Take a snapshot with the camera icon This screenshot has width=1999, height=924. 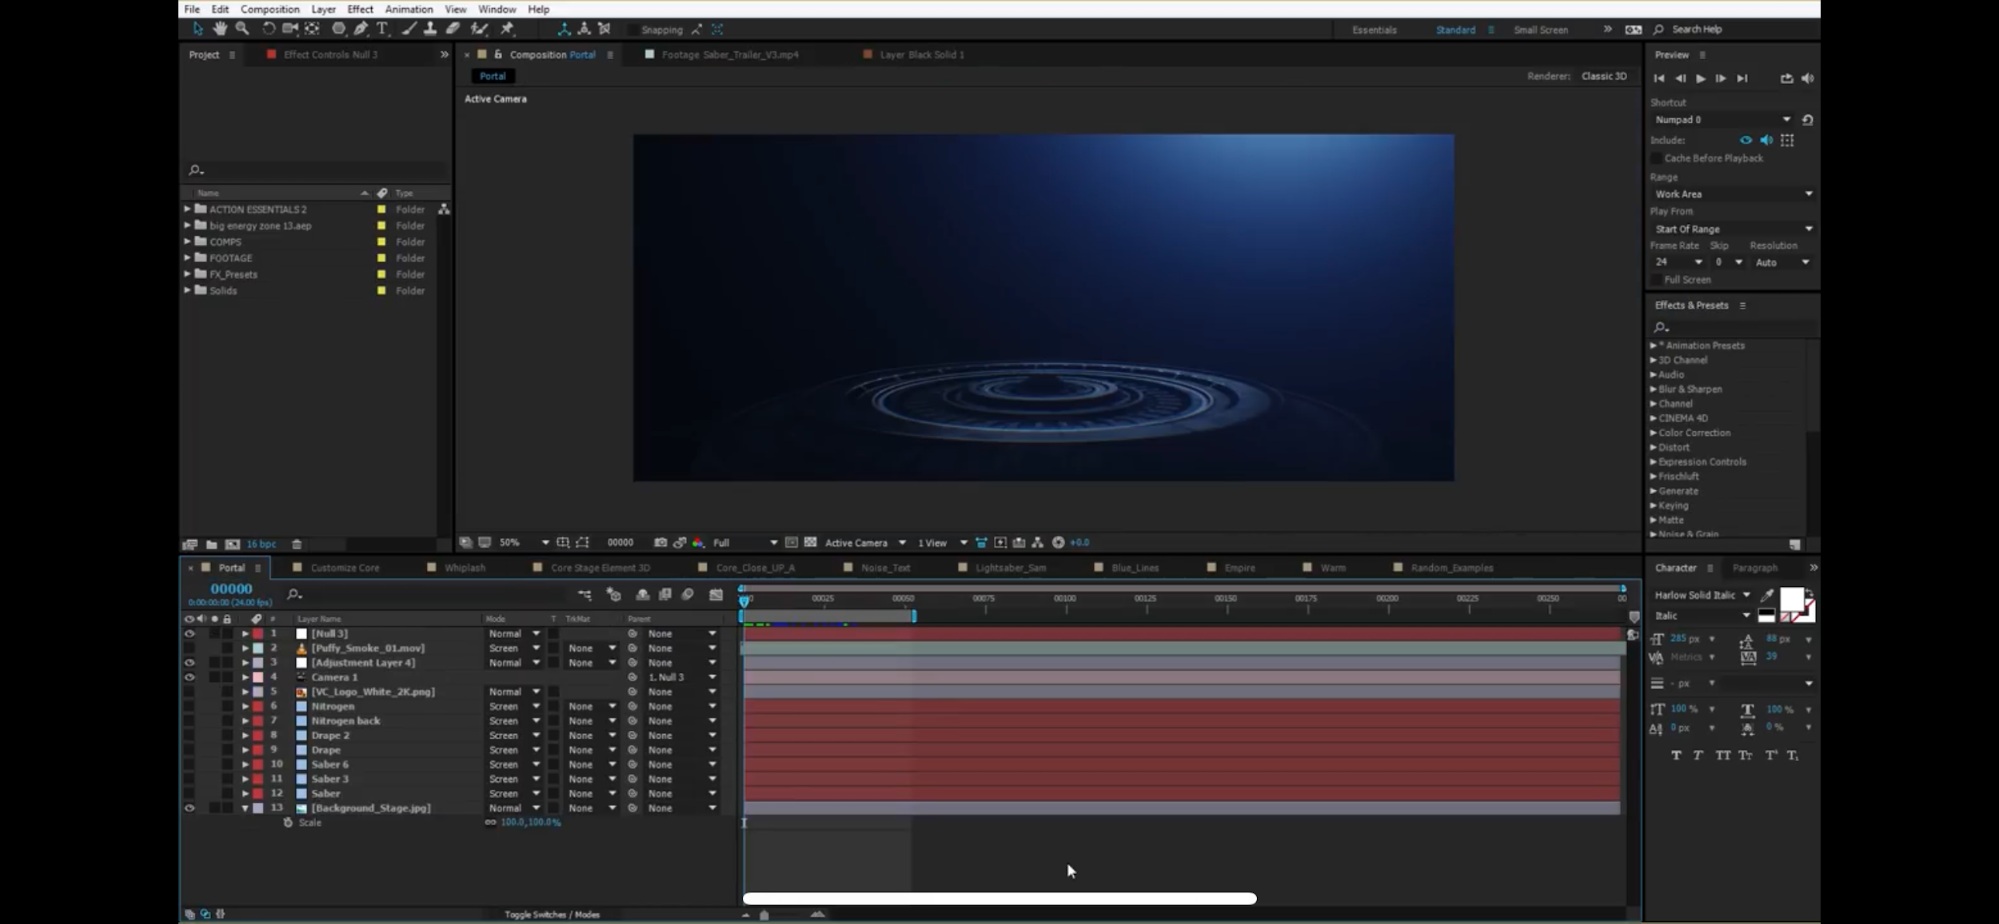pyautogui.click(x=660, y=542)
